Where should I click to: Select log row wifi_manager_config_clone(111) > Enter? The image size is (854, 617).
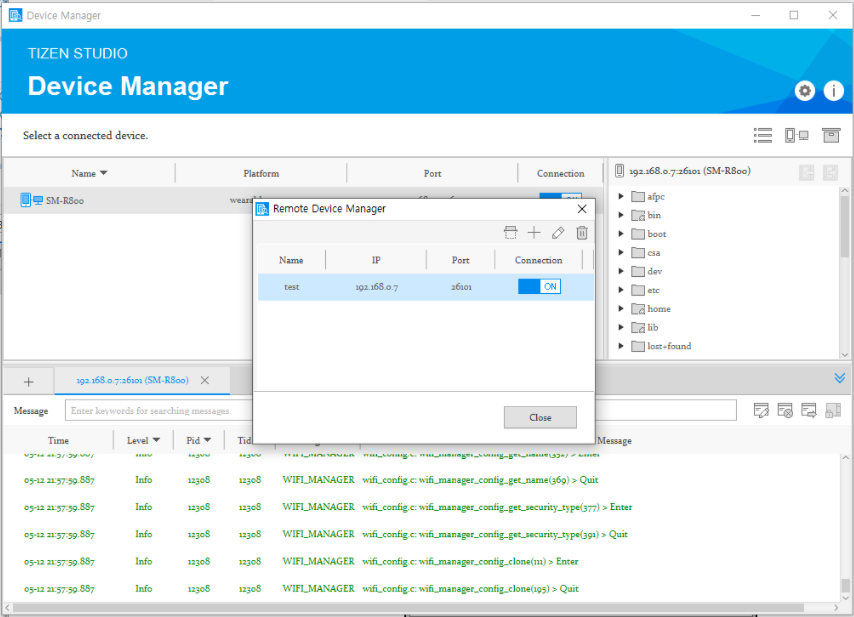(x=422, y=561)
